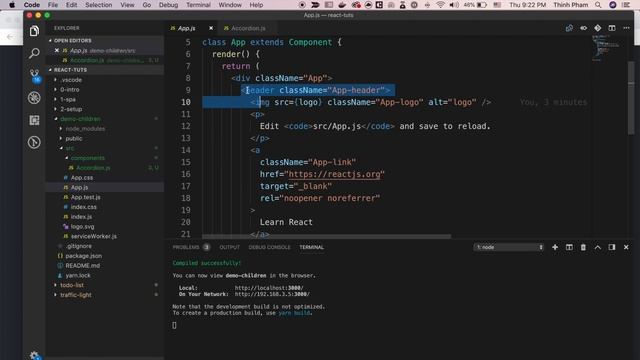Toggle file blame eye icon in editor toolbar

tap(583, 28)
